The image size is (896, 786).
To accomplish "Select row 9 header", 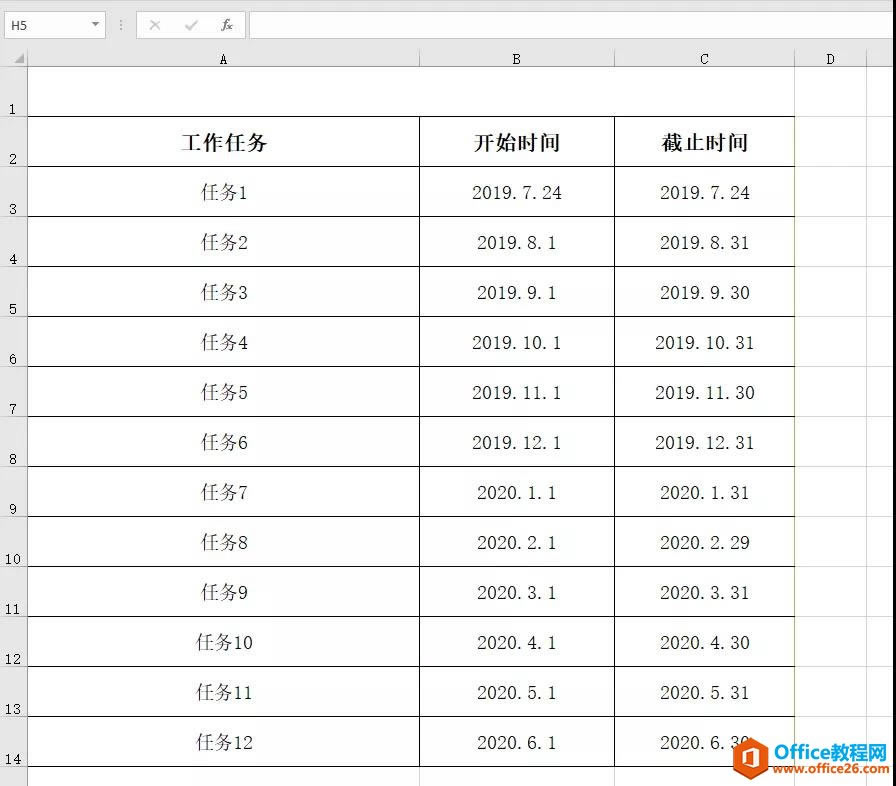I will [x=13, y=492].
